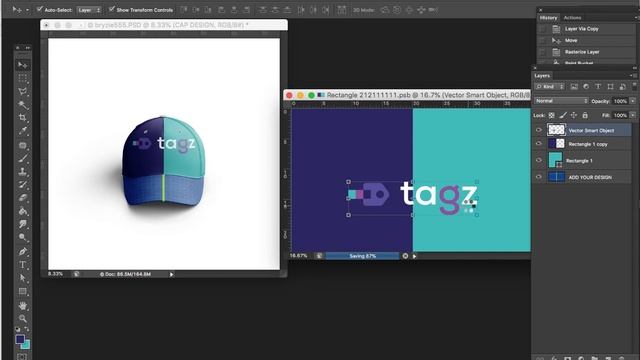Swap foreground and background colors
Viewport: 640px width, 360px height.
(27, 329)
